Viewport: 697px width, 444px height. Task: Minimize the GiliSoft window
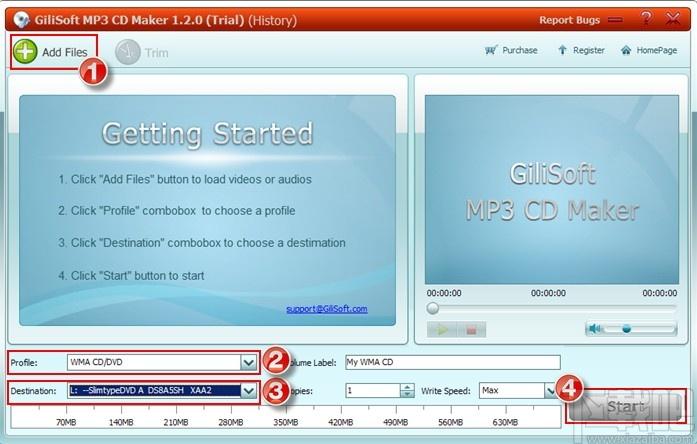[616, 20]
